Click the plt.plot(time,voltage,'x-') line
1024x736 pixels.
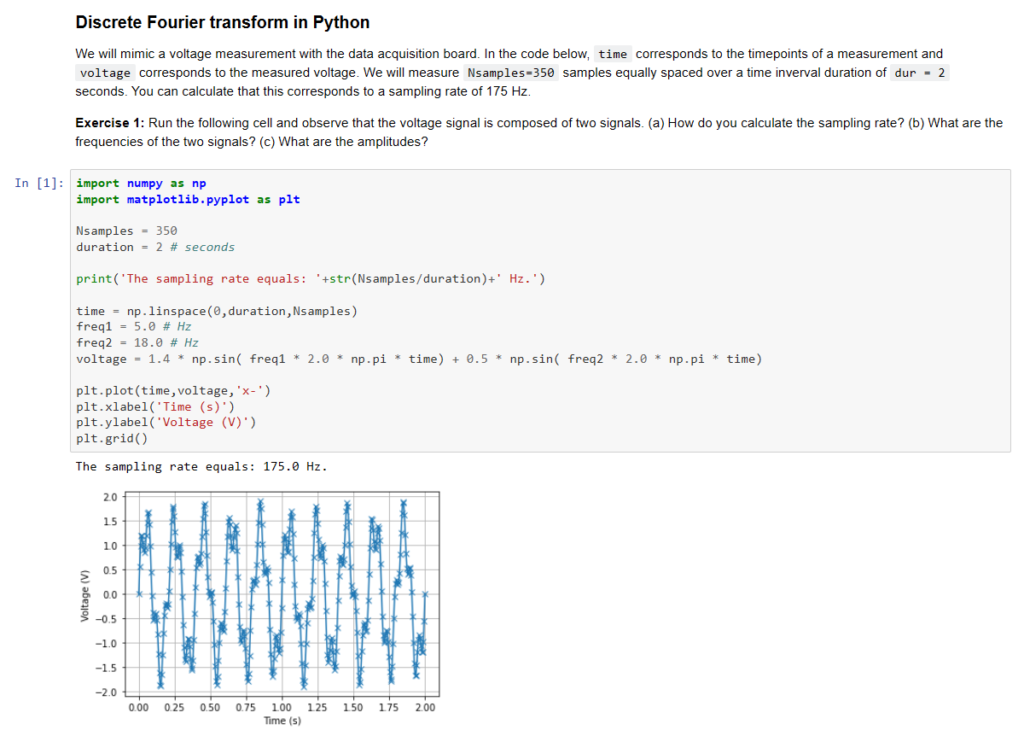(x=173, y=390)
